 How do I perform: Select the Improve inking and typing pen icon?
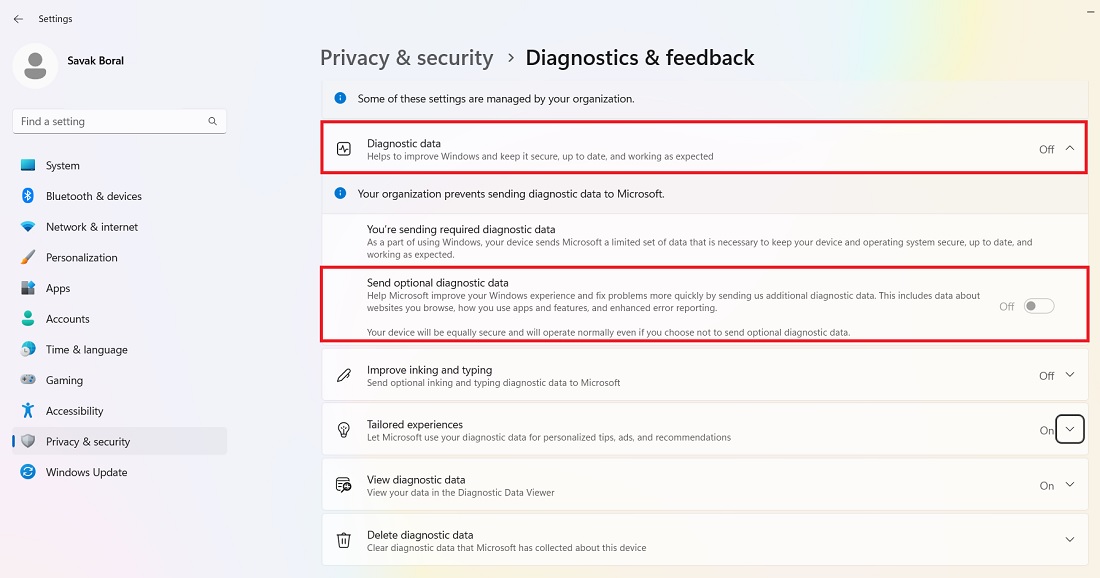click(x=344, y=374)
